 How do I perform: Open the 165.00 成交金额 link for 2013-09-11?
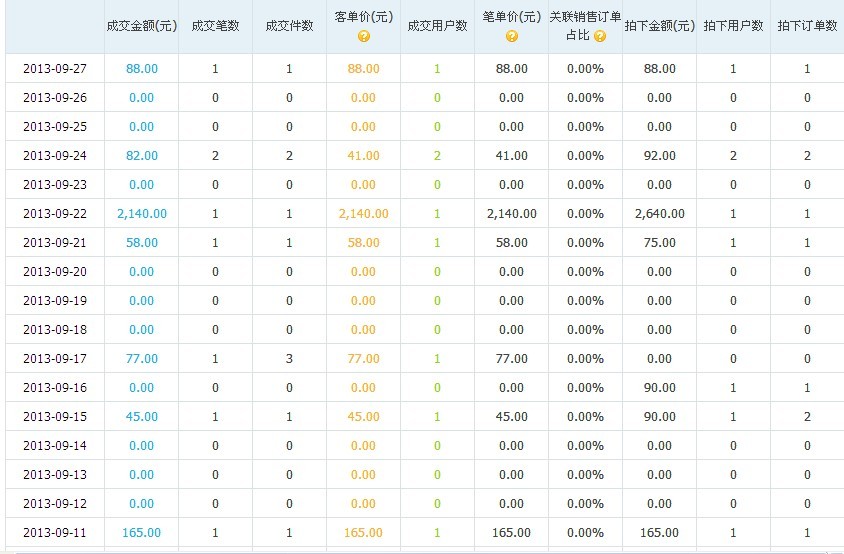[142, 532]
